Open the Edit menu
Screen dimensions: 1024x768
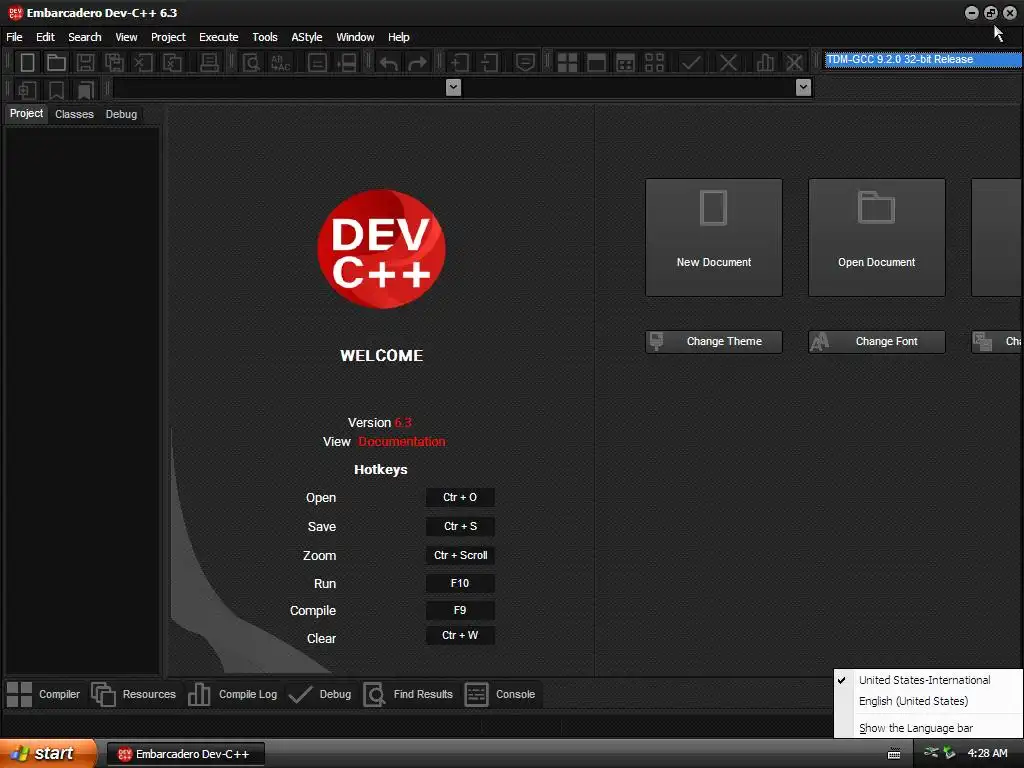[x=45, y=37]
